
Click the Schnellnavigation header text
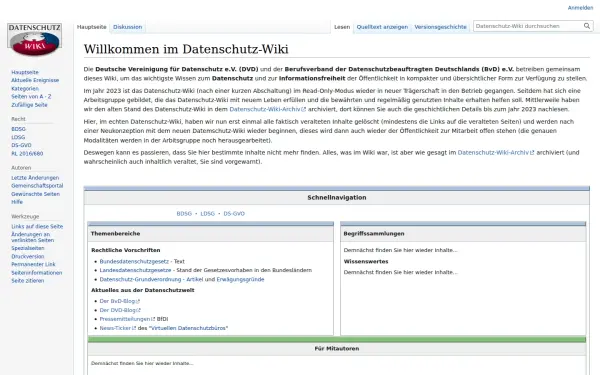click(x=337, y=197)
